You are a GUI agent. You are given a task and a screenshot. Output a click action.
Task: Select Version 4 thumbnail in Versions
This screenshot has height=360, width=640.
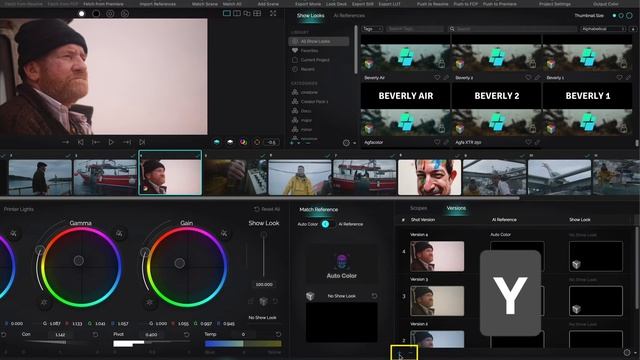pos(437,256)
